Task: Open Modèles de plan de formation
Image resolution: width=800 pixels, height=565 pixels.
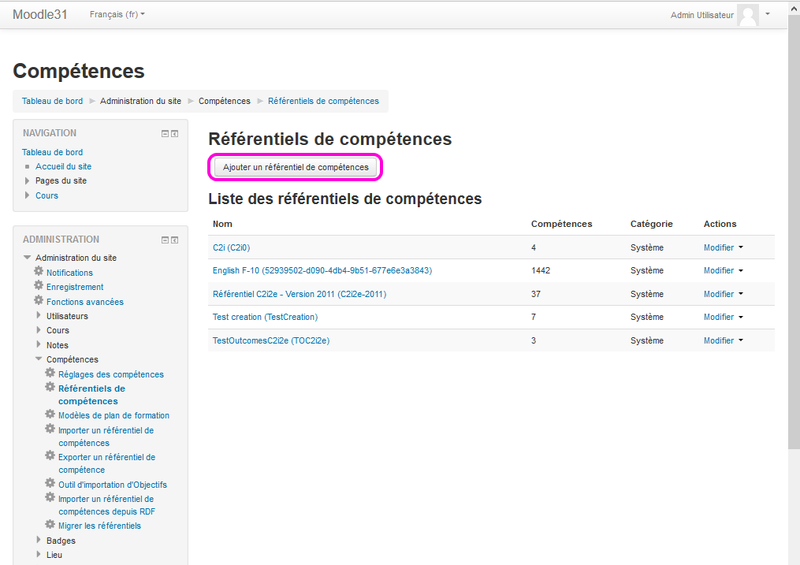Action: 113,415
